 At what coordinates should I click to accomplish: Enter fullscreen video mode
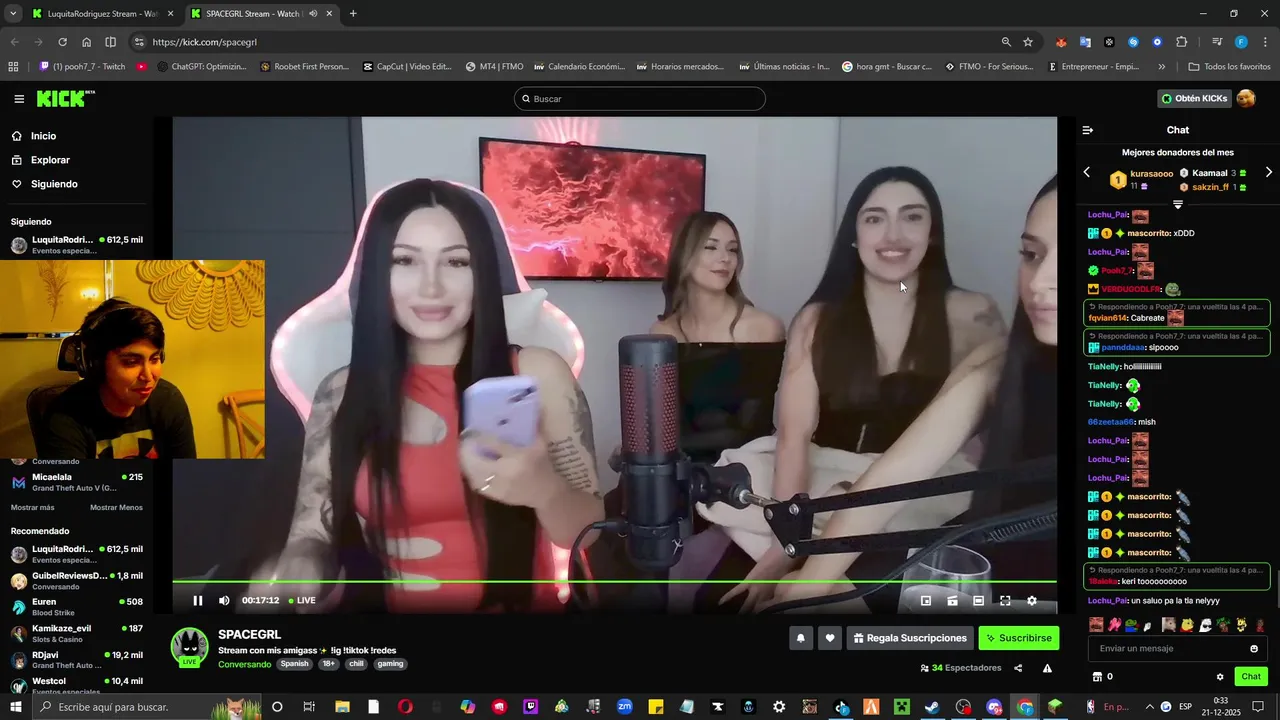[x=1005, y=601]
